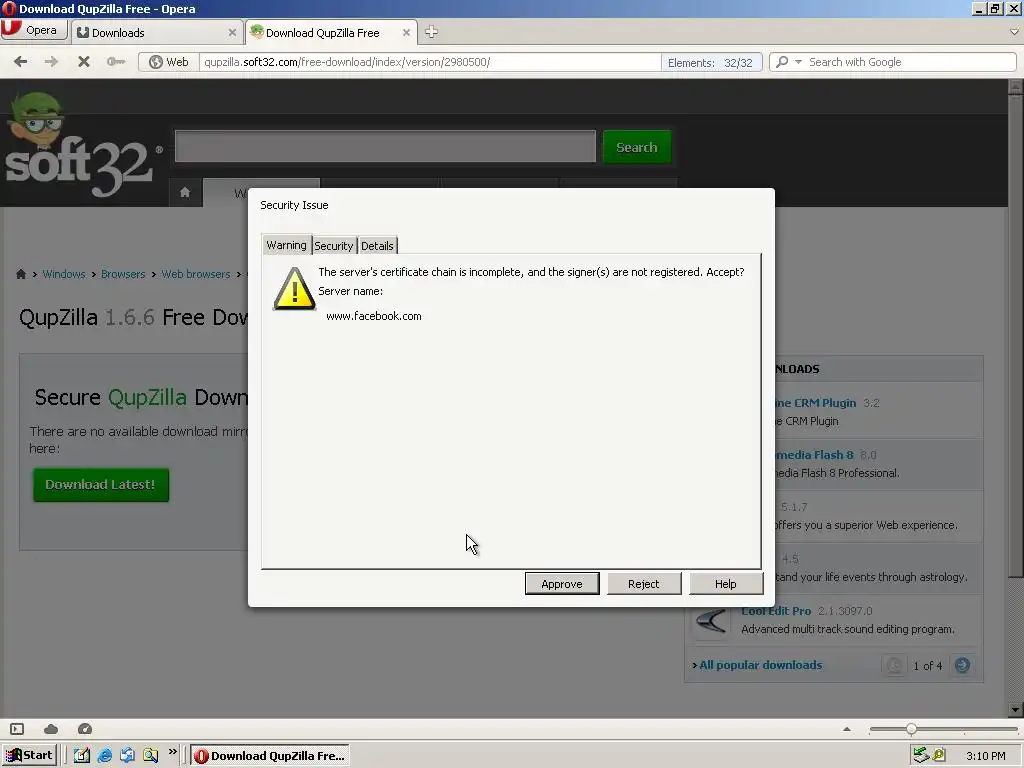Click the soft32 site search box
This screenshot has width=1024, height=768.
point(385,146)
